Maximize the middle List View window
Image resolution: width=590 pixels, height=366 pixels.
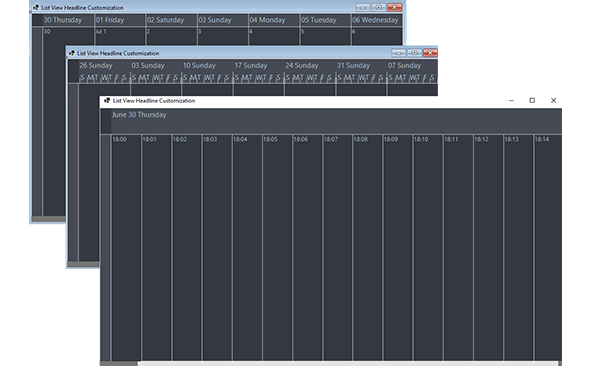[414, 53]
